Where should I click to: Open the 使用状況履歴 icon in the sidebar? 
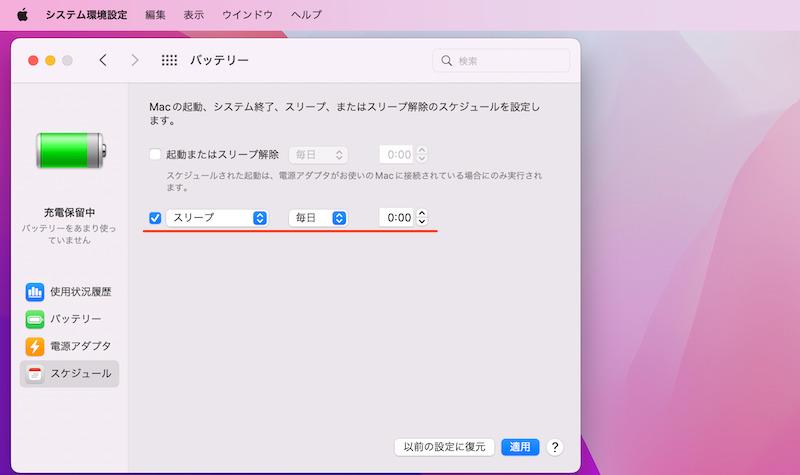point(35,292)
